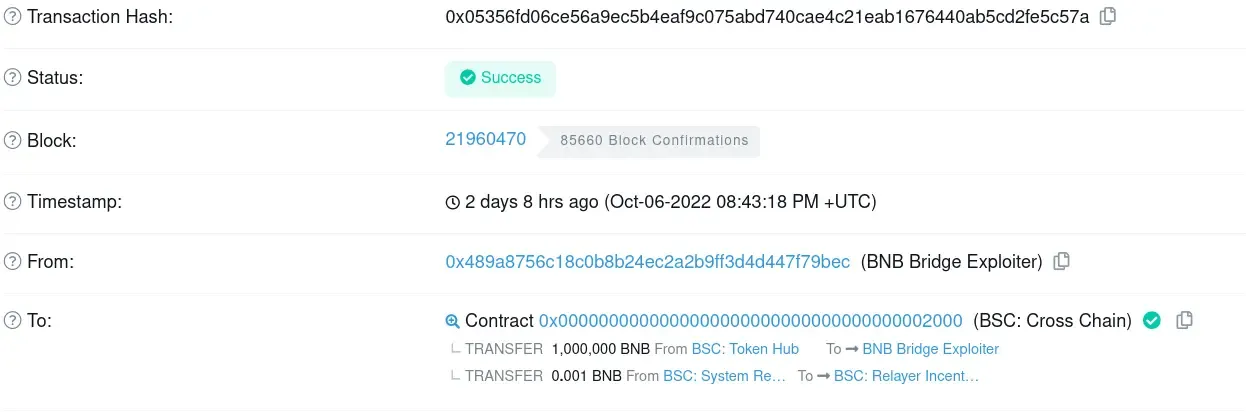Open the BSC: Relayer Incent… link
Viewport: 1250px width, 413px height.
tap(906, 376)
